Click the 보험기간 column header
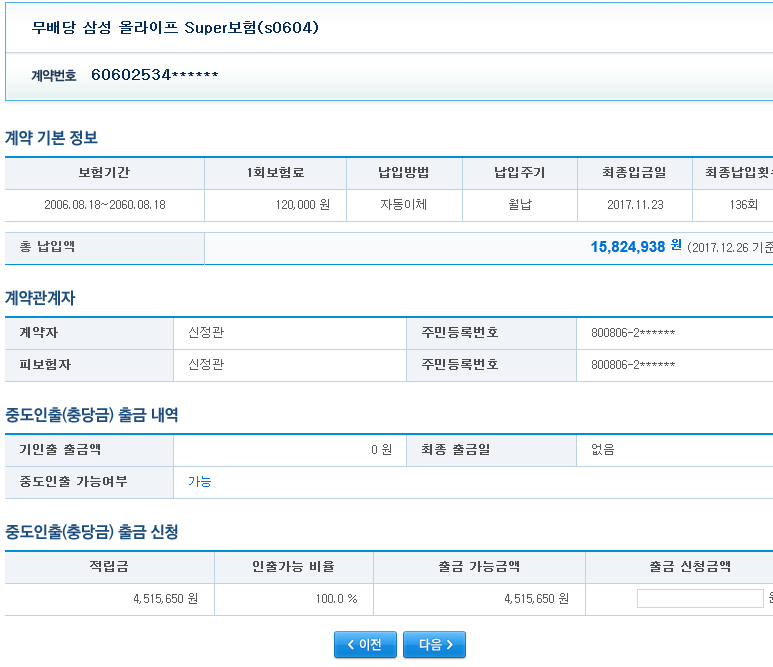Screen dimensions: 773x667 (x=104, y=173)
